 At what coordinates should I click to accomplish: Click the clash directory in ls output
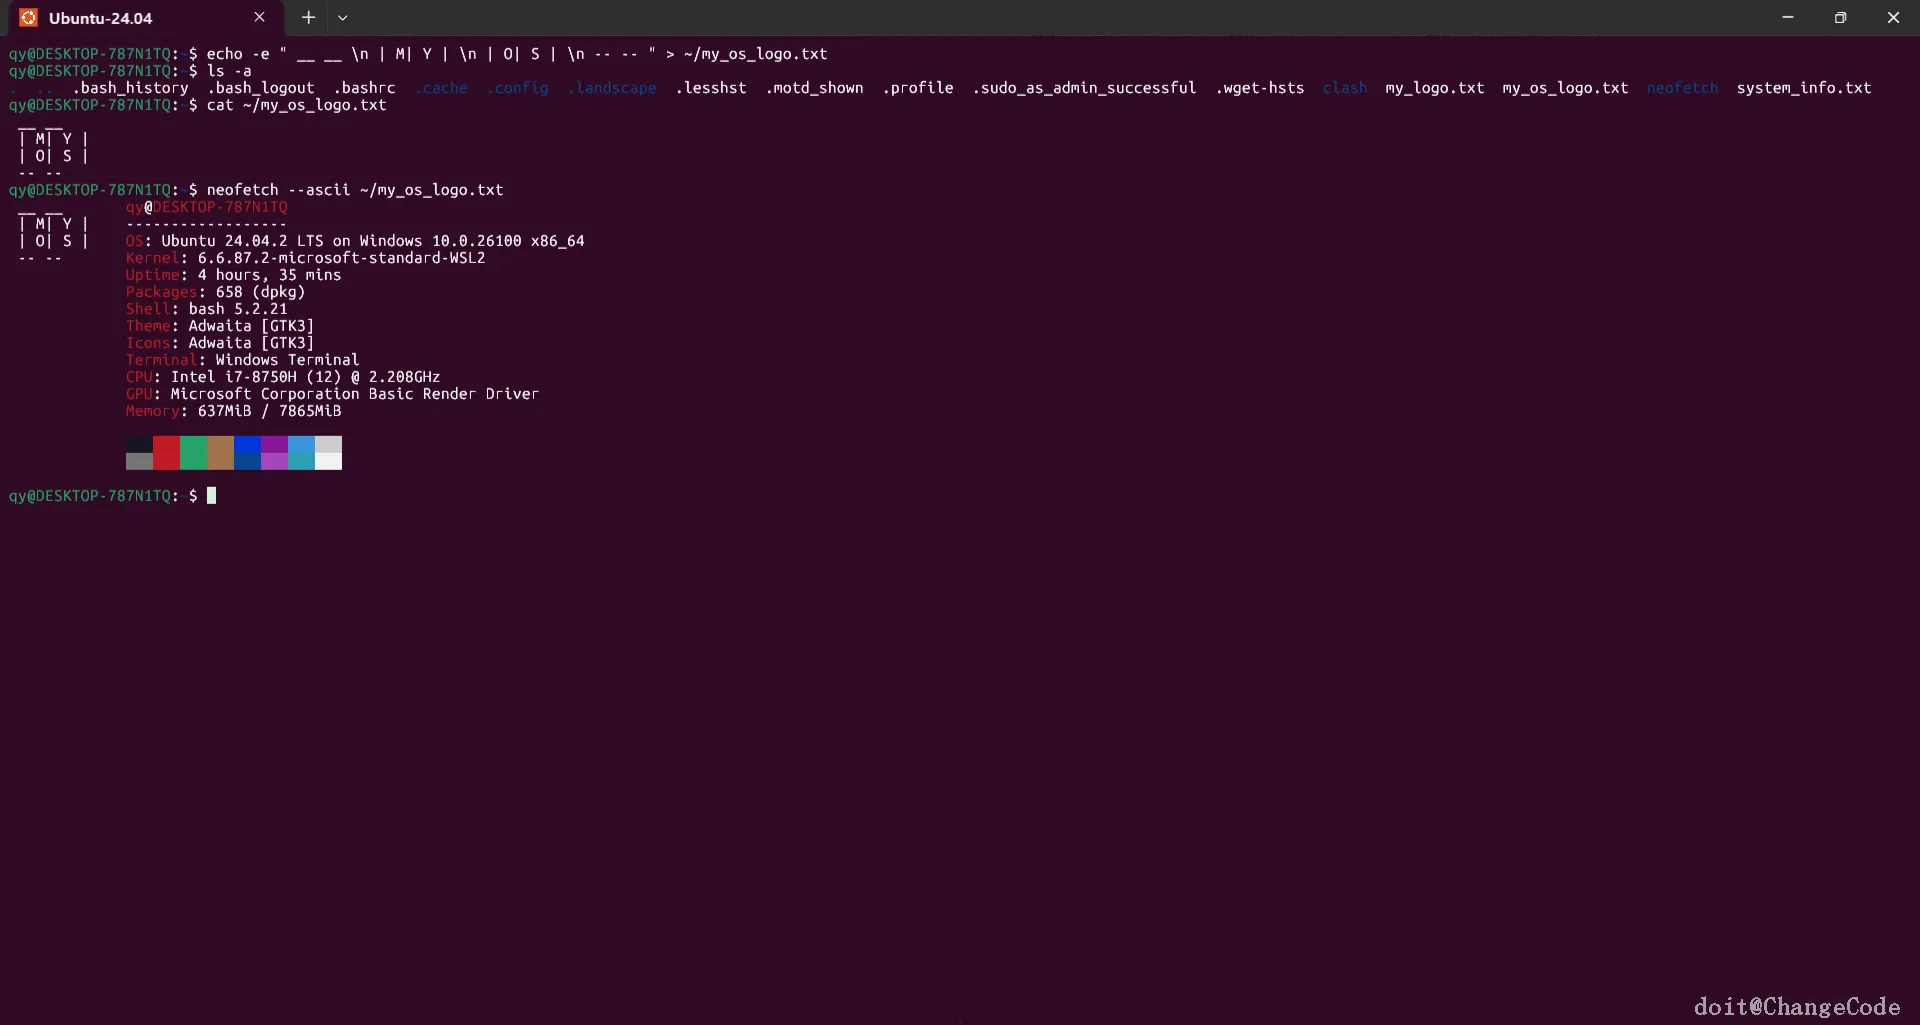click(x=1344, y=88)
